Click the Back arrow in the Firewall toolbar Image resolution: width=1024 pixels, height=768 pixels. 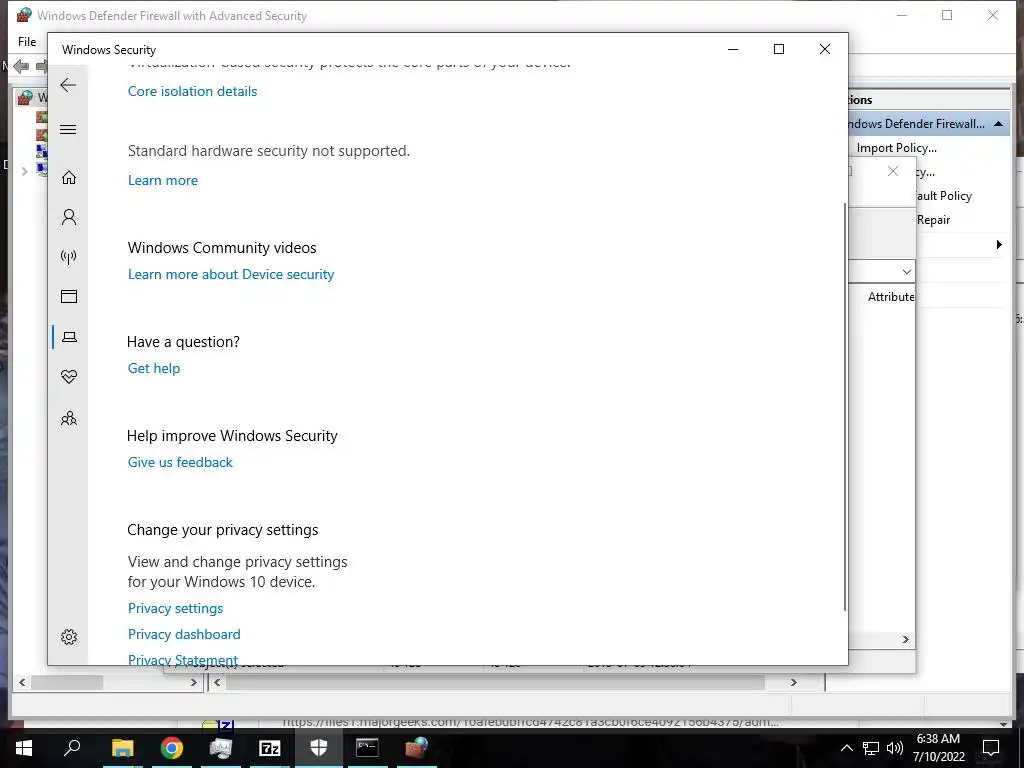pos(21,66)
